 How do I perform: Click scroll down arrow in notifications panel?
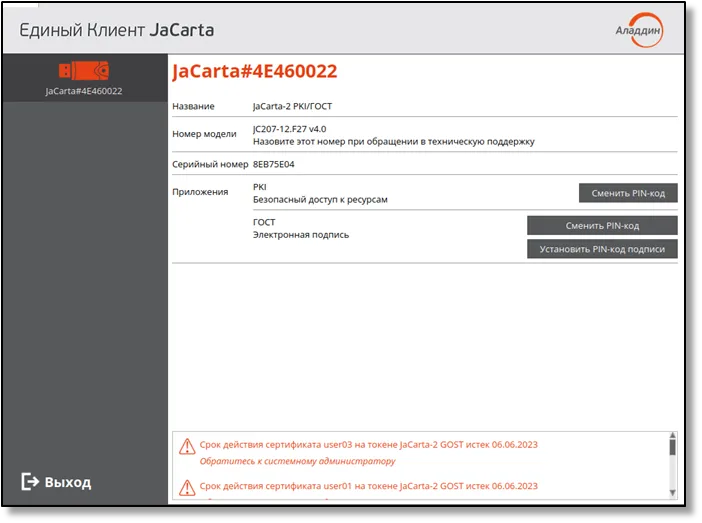(672, 493)
